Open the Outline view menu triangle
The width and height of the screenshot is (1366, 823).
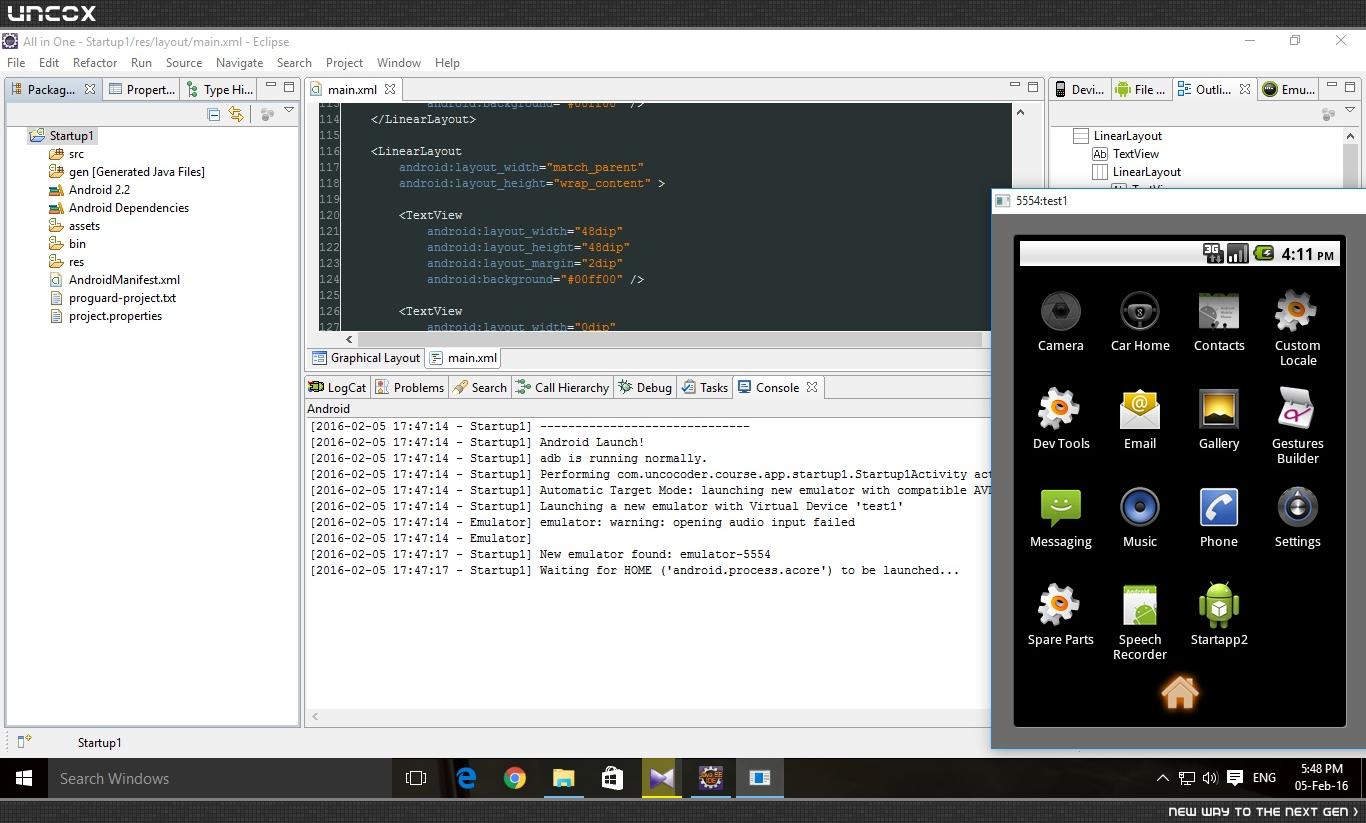tap(1350, 110)
